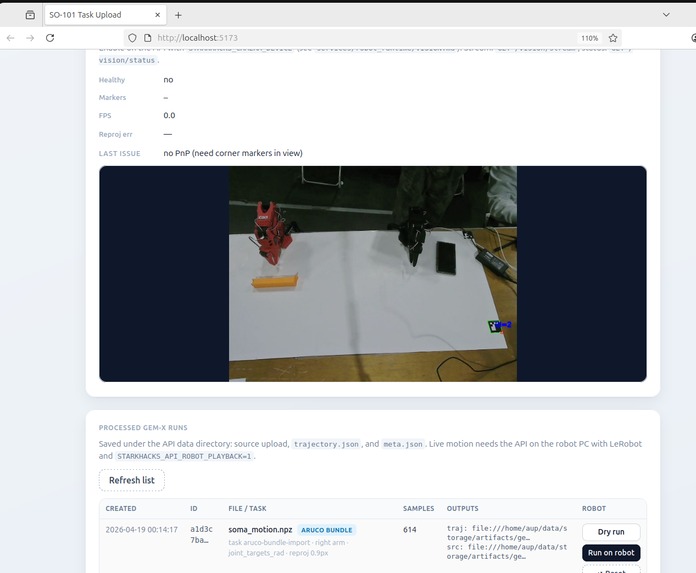Click the run ID a1d3c7ba

coord(202,534)
